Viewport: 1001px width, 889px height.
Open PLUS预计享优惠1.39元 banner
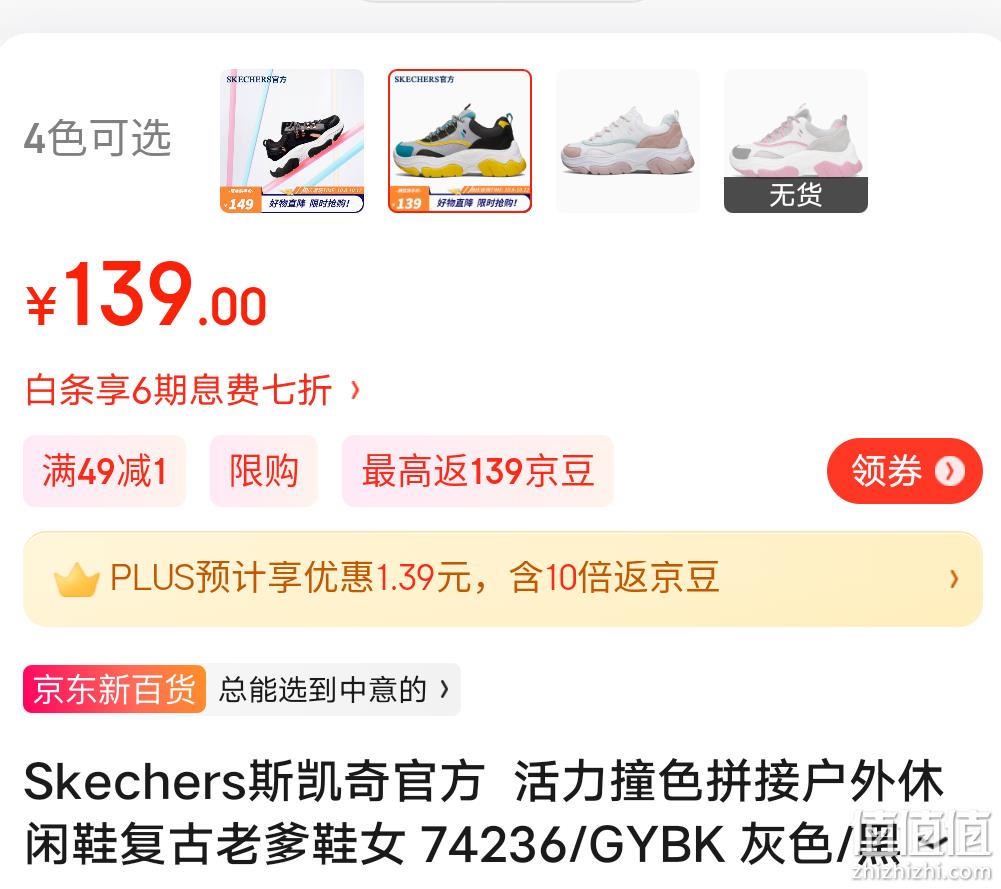tap(502, 579)
